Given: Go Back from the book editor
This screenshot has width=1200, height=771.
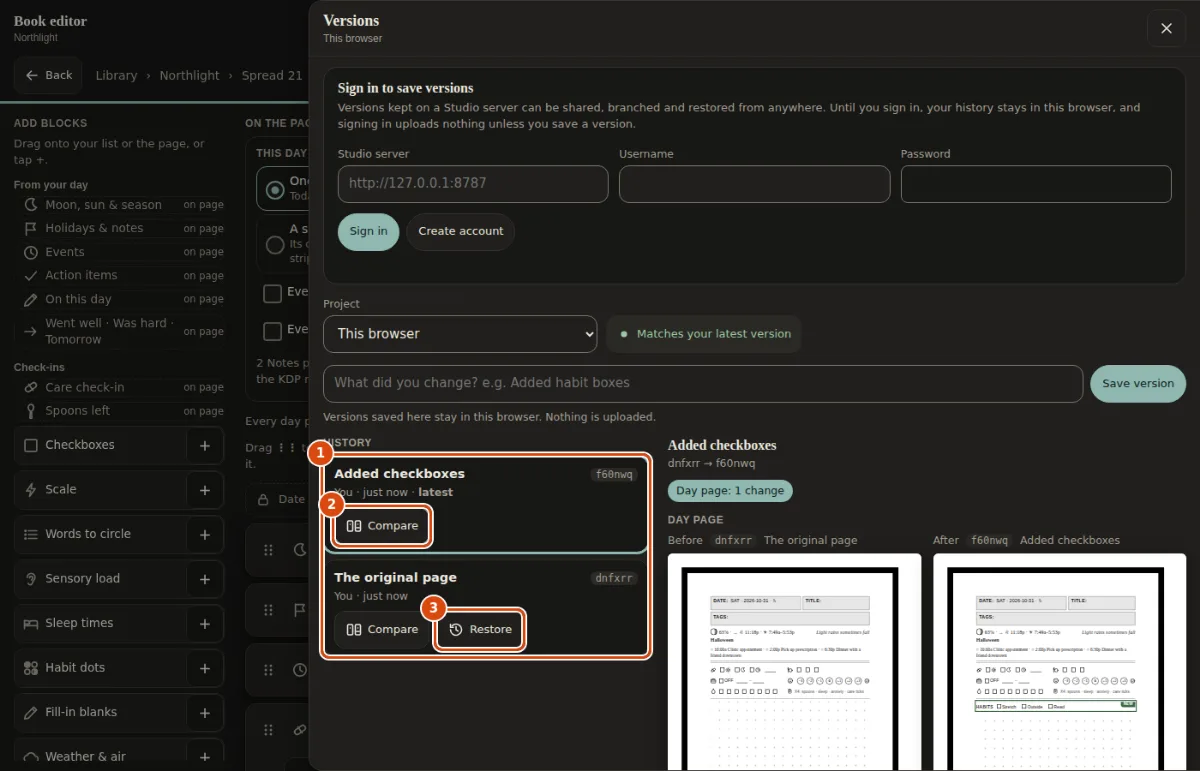Looking at the screenshot, I should point(49,75).
